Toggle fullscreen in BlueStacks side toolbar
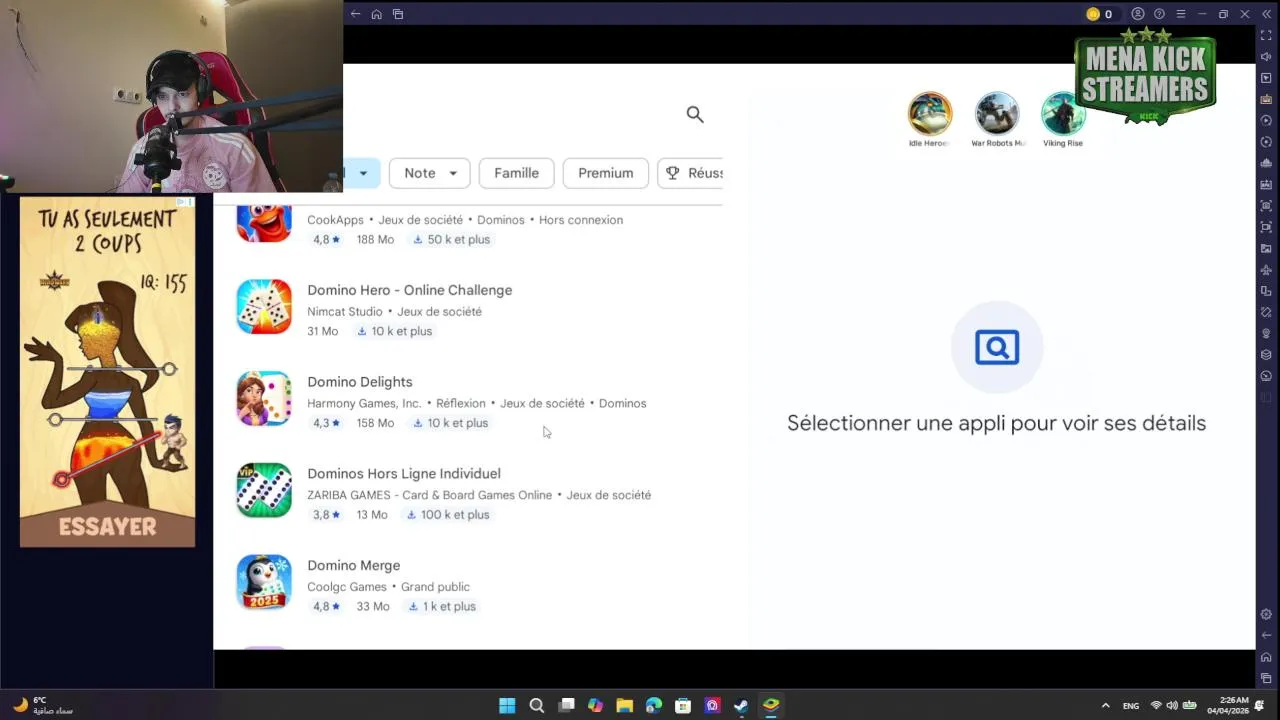The height and width of the screenshot is (720, 1280). click(x=1266, y=36)
